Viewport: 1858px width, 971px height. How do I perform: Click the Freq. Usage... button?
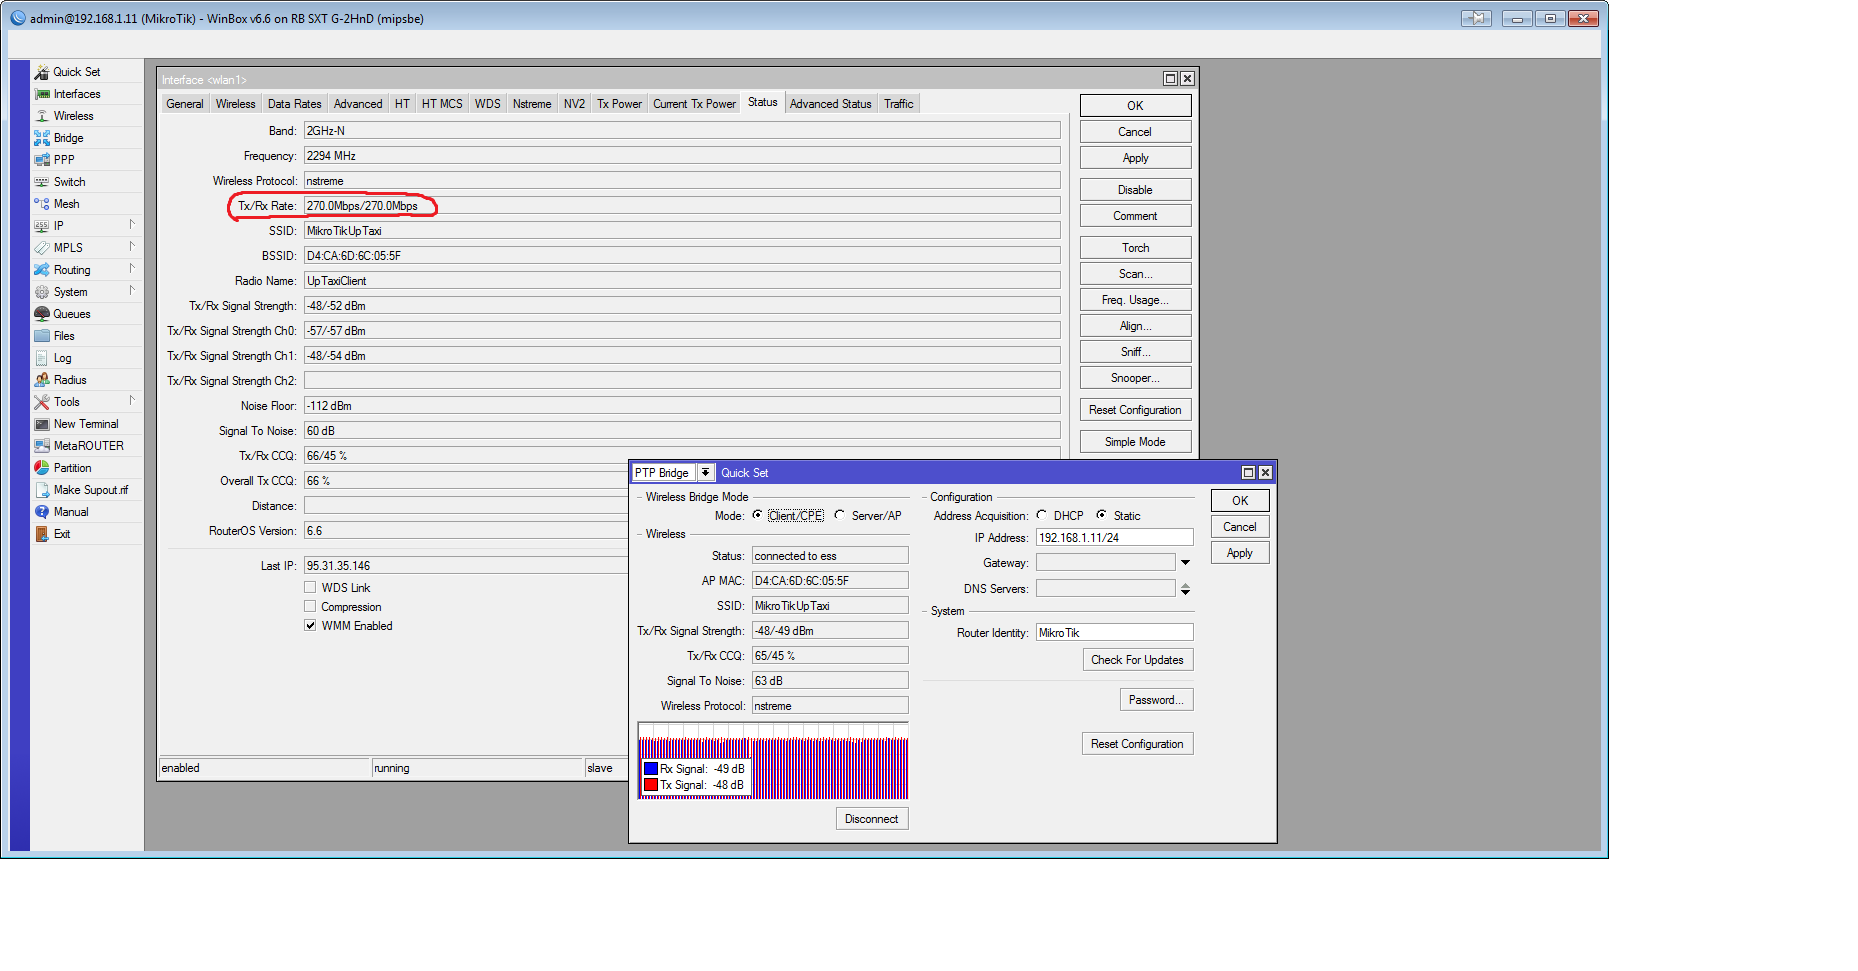pyautogui.click(x=1135, y=300)
